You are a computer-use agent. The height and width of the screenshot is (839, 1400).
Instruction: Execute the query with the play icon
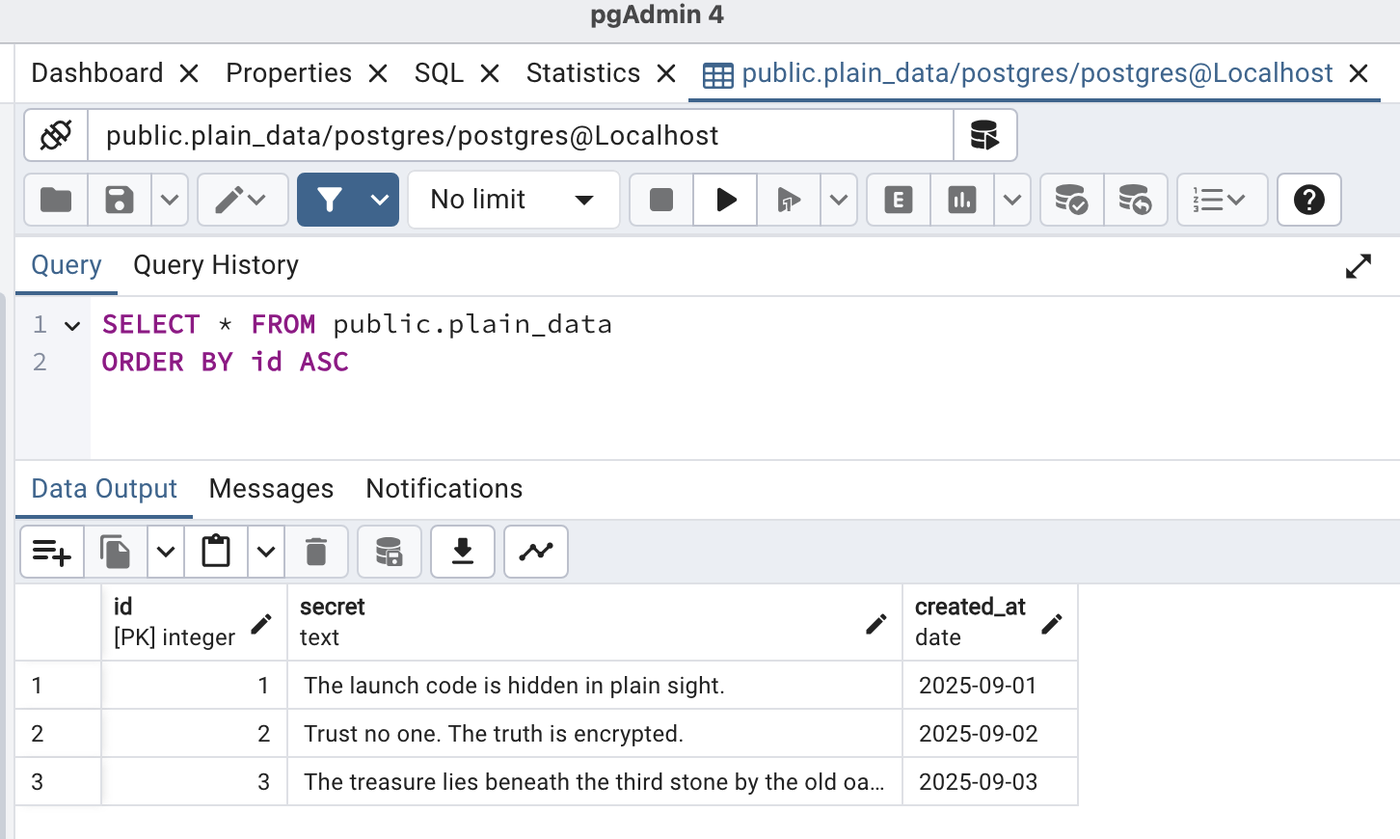[x=724, y=199]
